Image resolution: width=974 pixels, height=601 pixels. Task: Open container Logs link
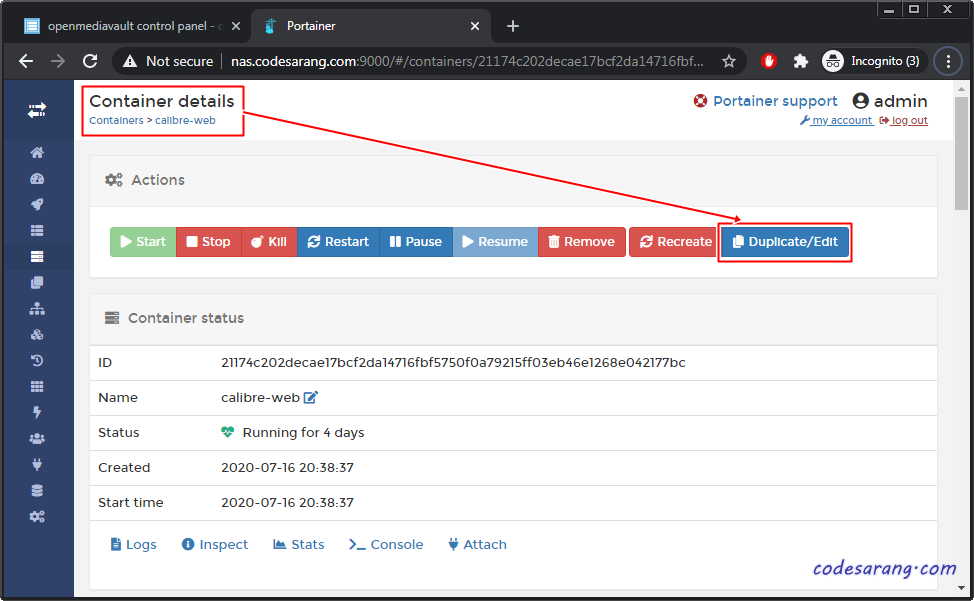click(134, 545)
